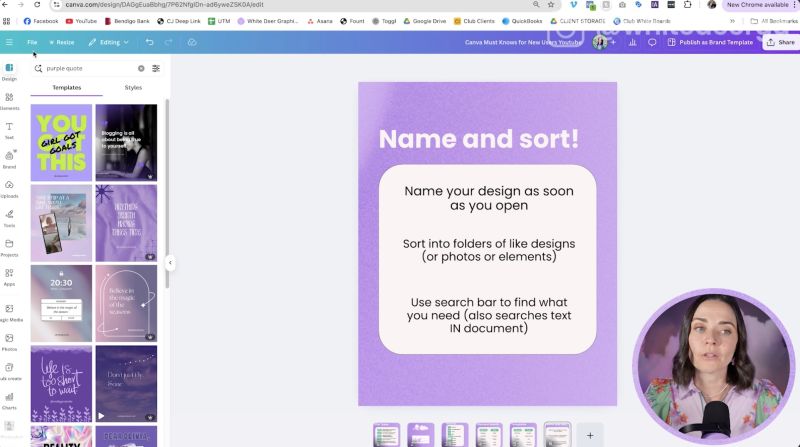Open the File menu
Screen dimensions: 800x447
32,42
